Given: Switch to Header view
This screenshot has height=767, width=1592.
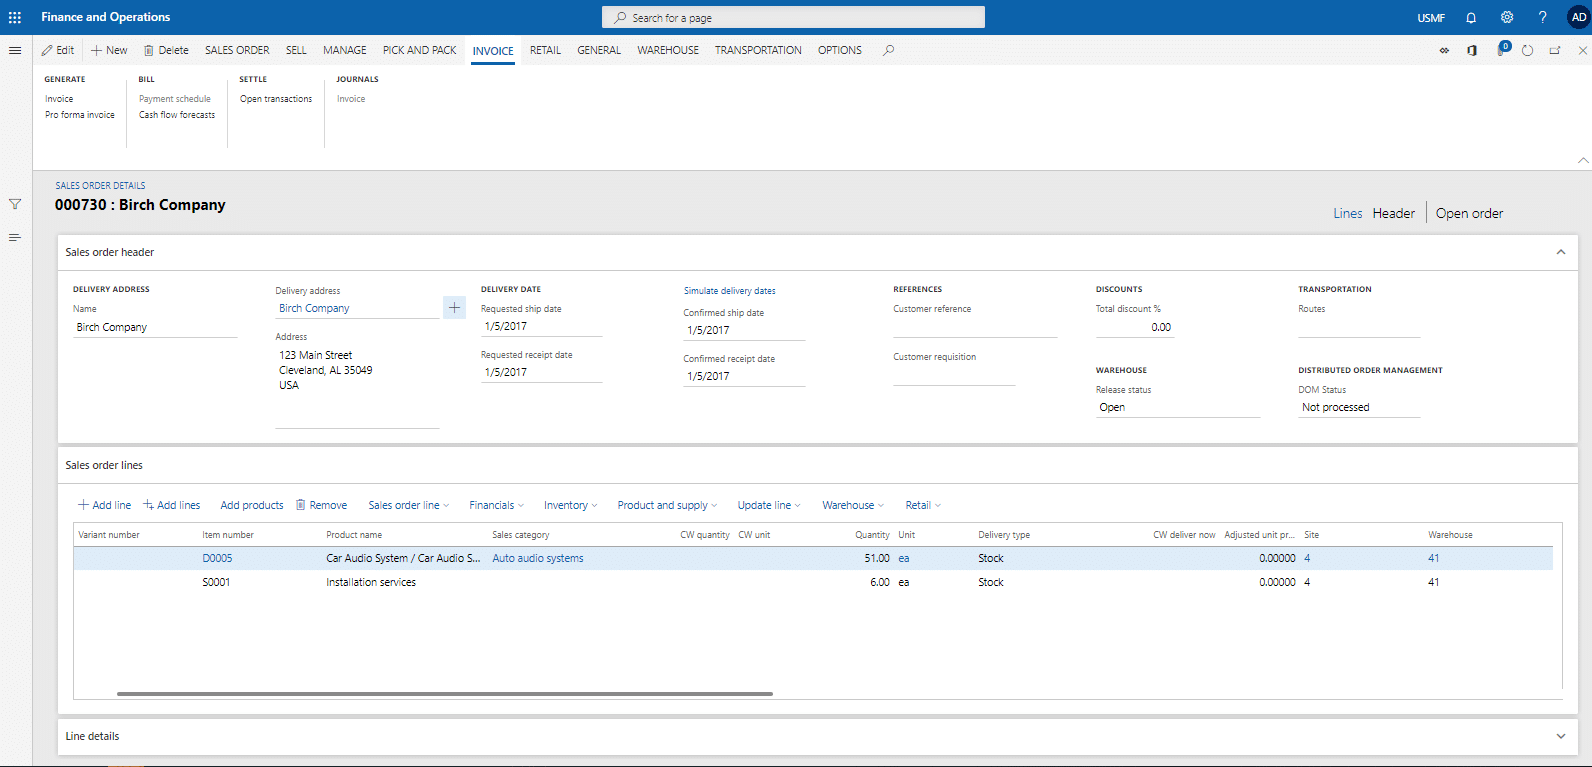Looking at the screenshot, I should coord(1393,213).
